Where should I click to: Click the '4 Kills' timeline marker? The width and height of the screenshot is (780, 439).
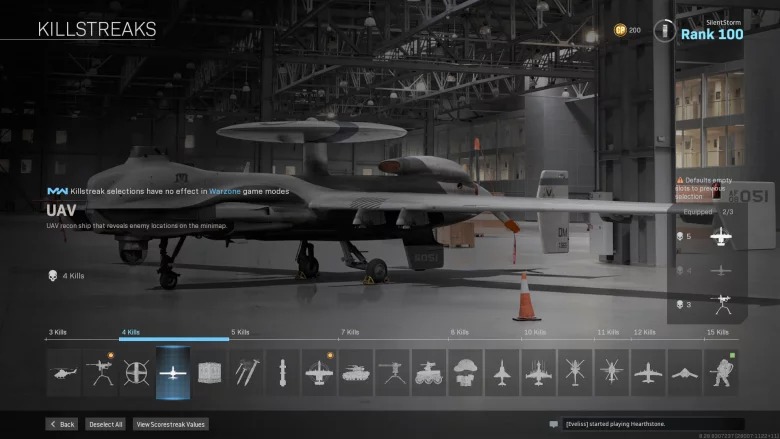pos(131,332)
